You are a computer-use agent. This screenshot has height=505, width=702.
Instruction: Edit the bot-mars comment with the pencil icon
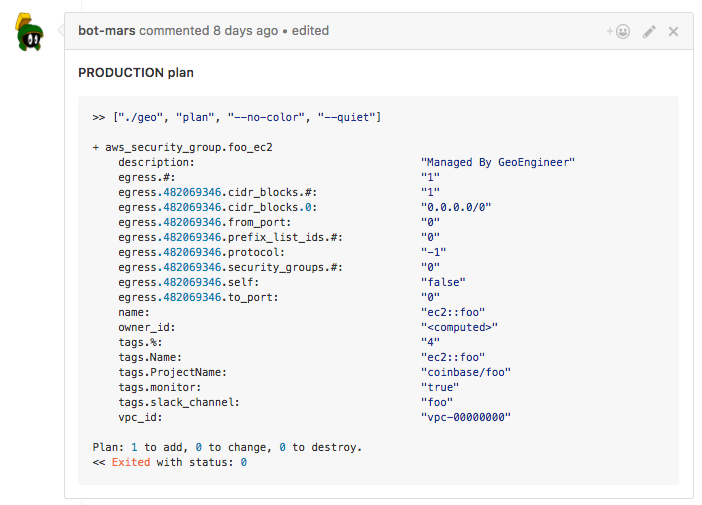pos(649,31)
